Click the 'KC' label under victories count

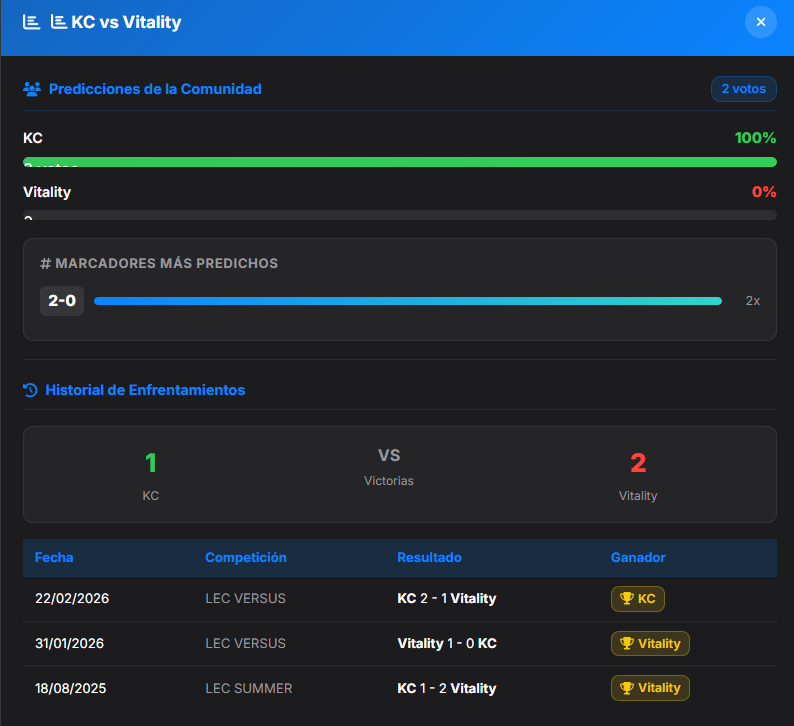151,496
